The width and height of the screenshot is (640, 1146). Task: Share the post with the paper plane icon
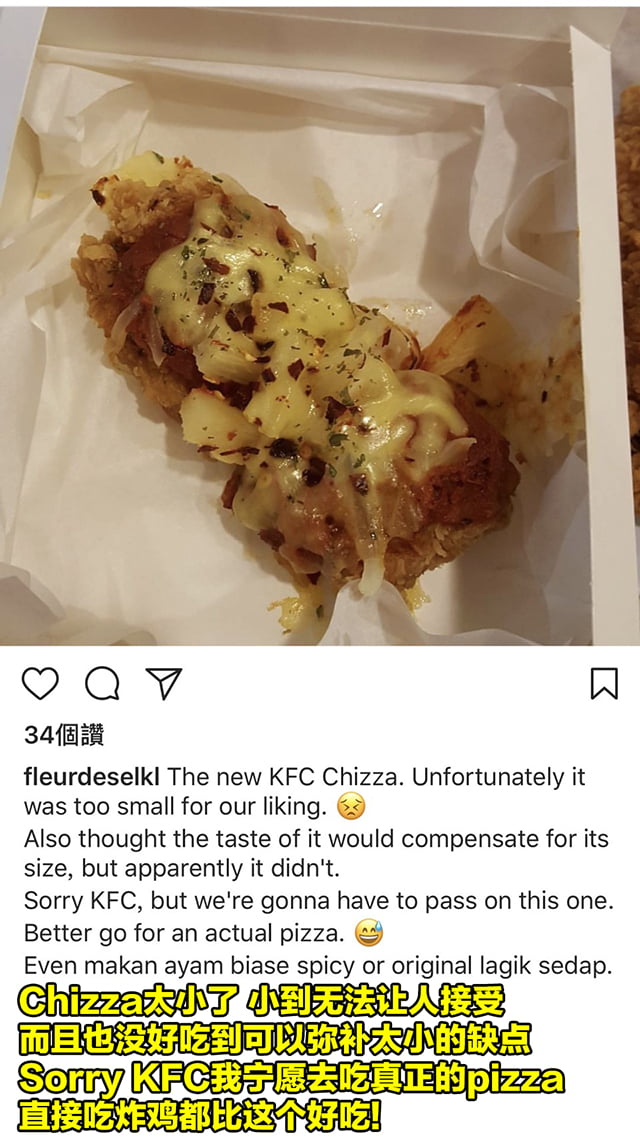164,683
